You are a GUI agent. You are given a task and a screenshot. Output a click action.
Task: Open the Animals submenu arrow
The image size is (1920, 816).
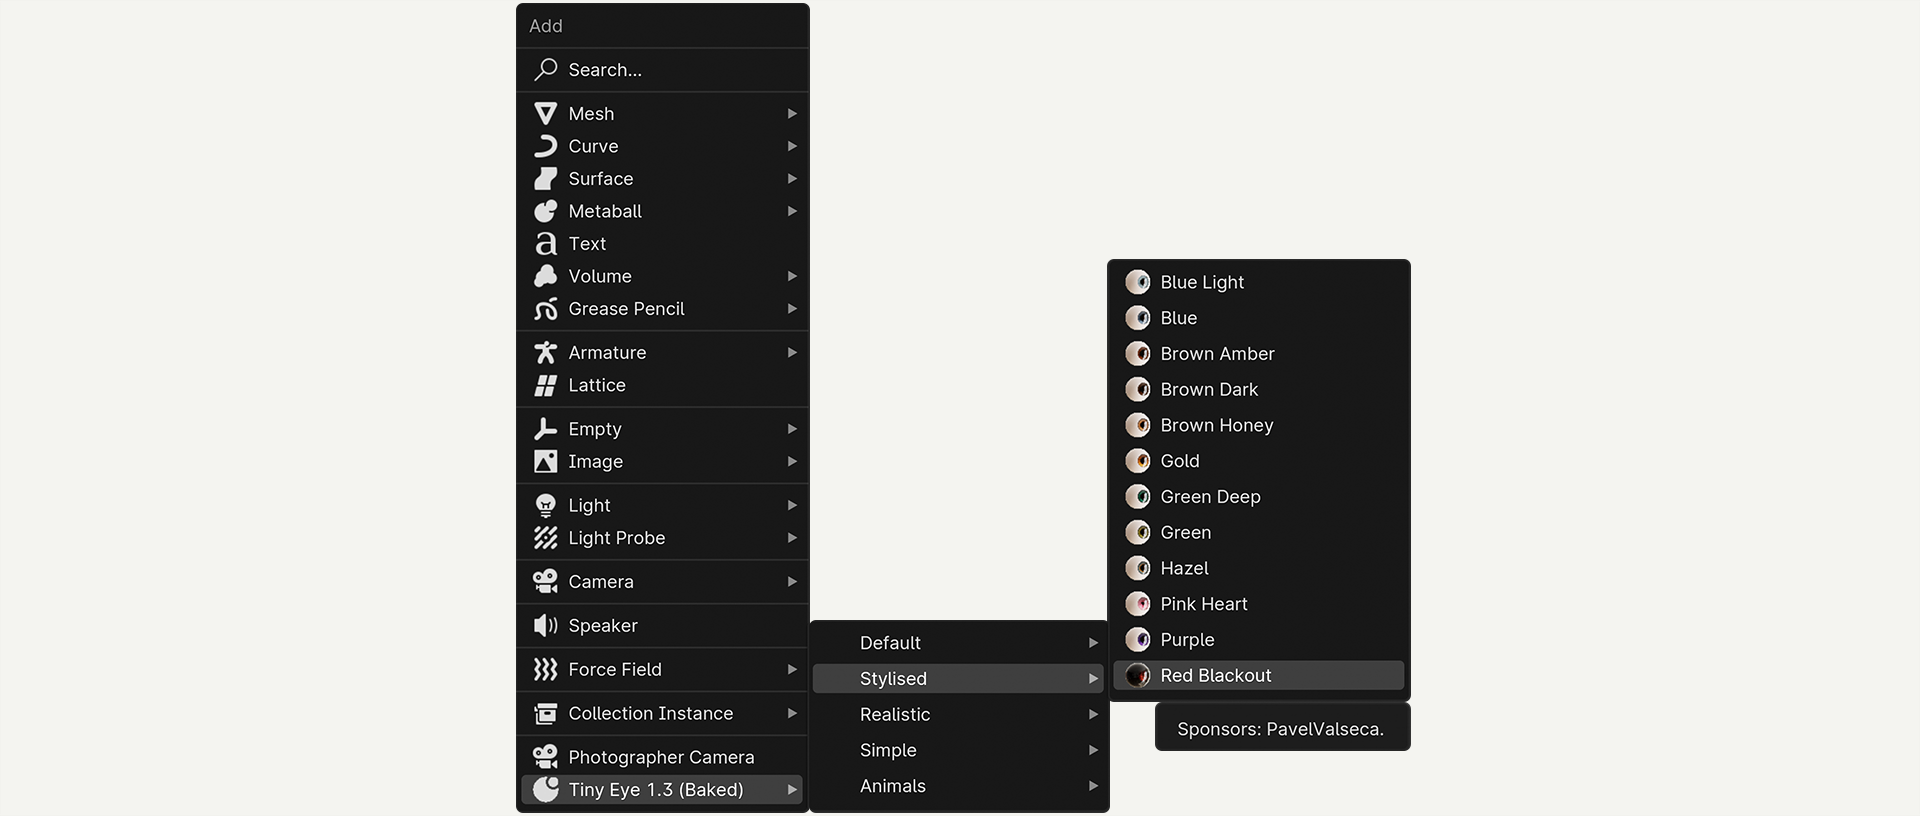coord(1093,786)
